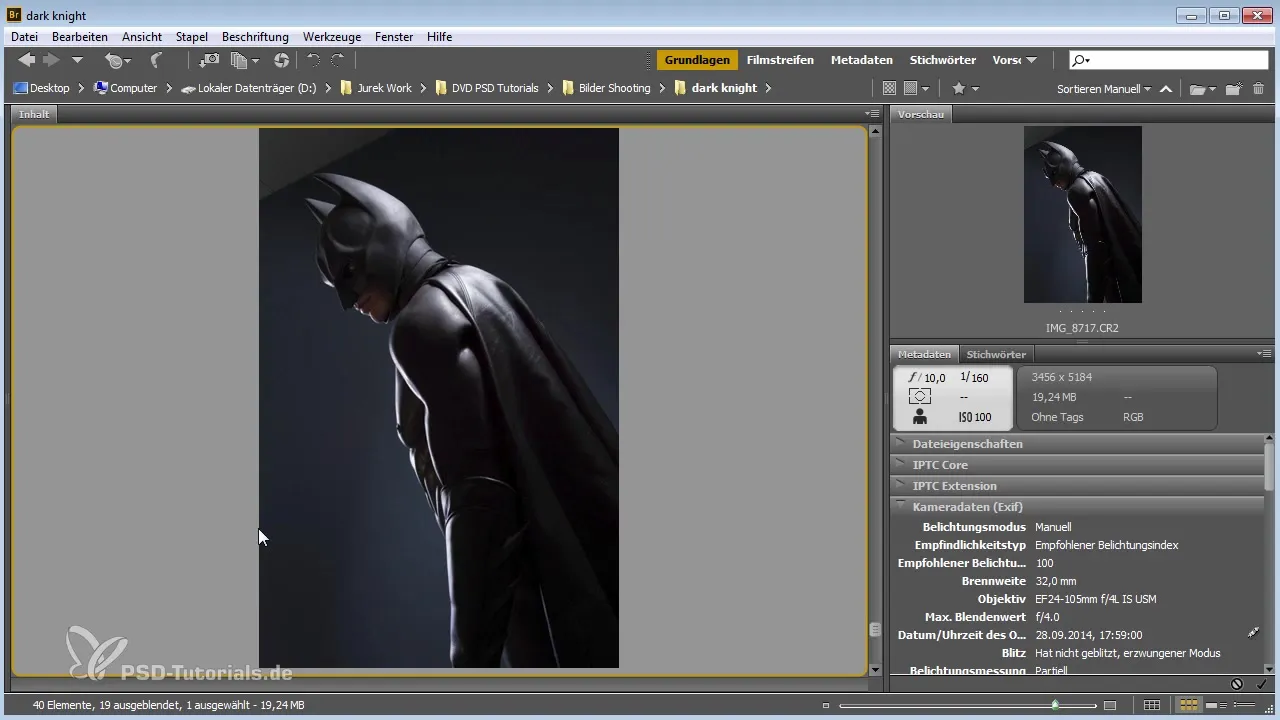Click the pencil edit icon beside date field
Viewport: 1280px width, 720px height.
[1254, 633]
